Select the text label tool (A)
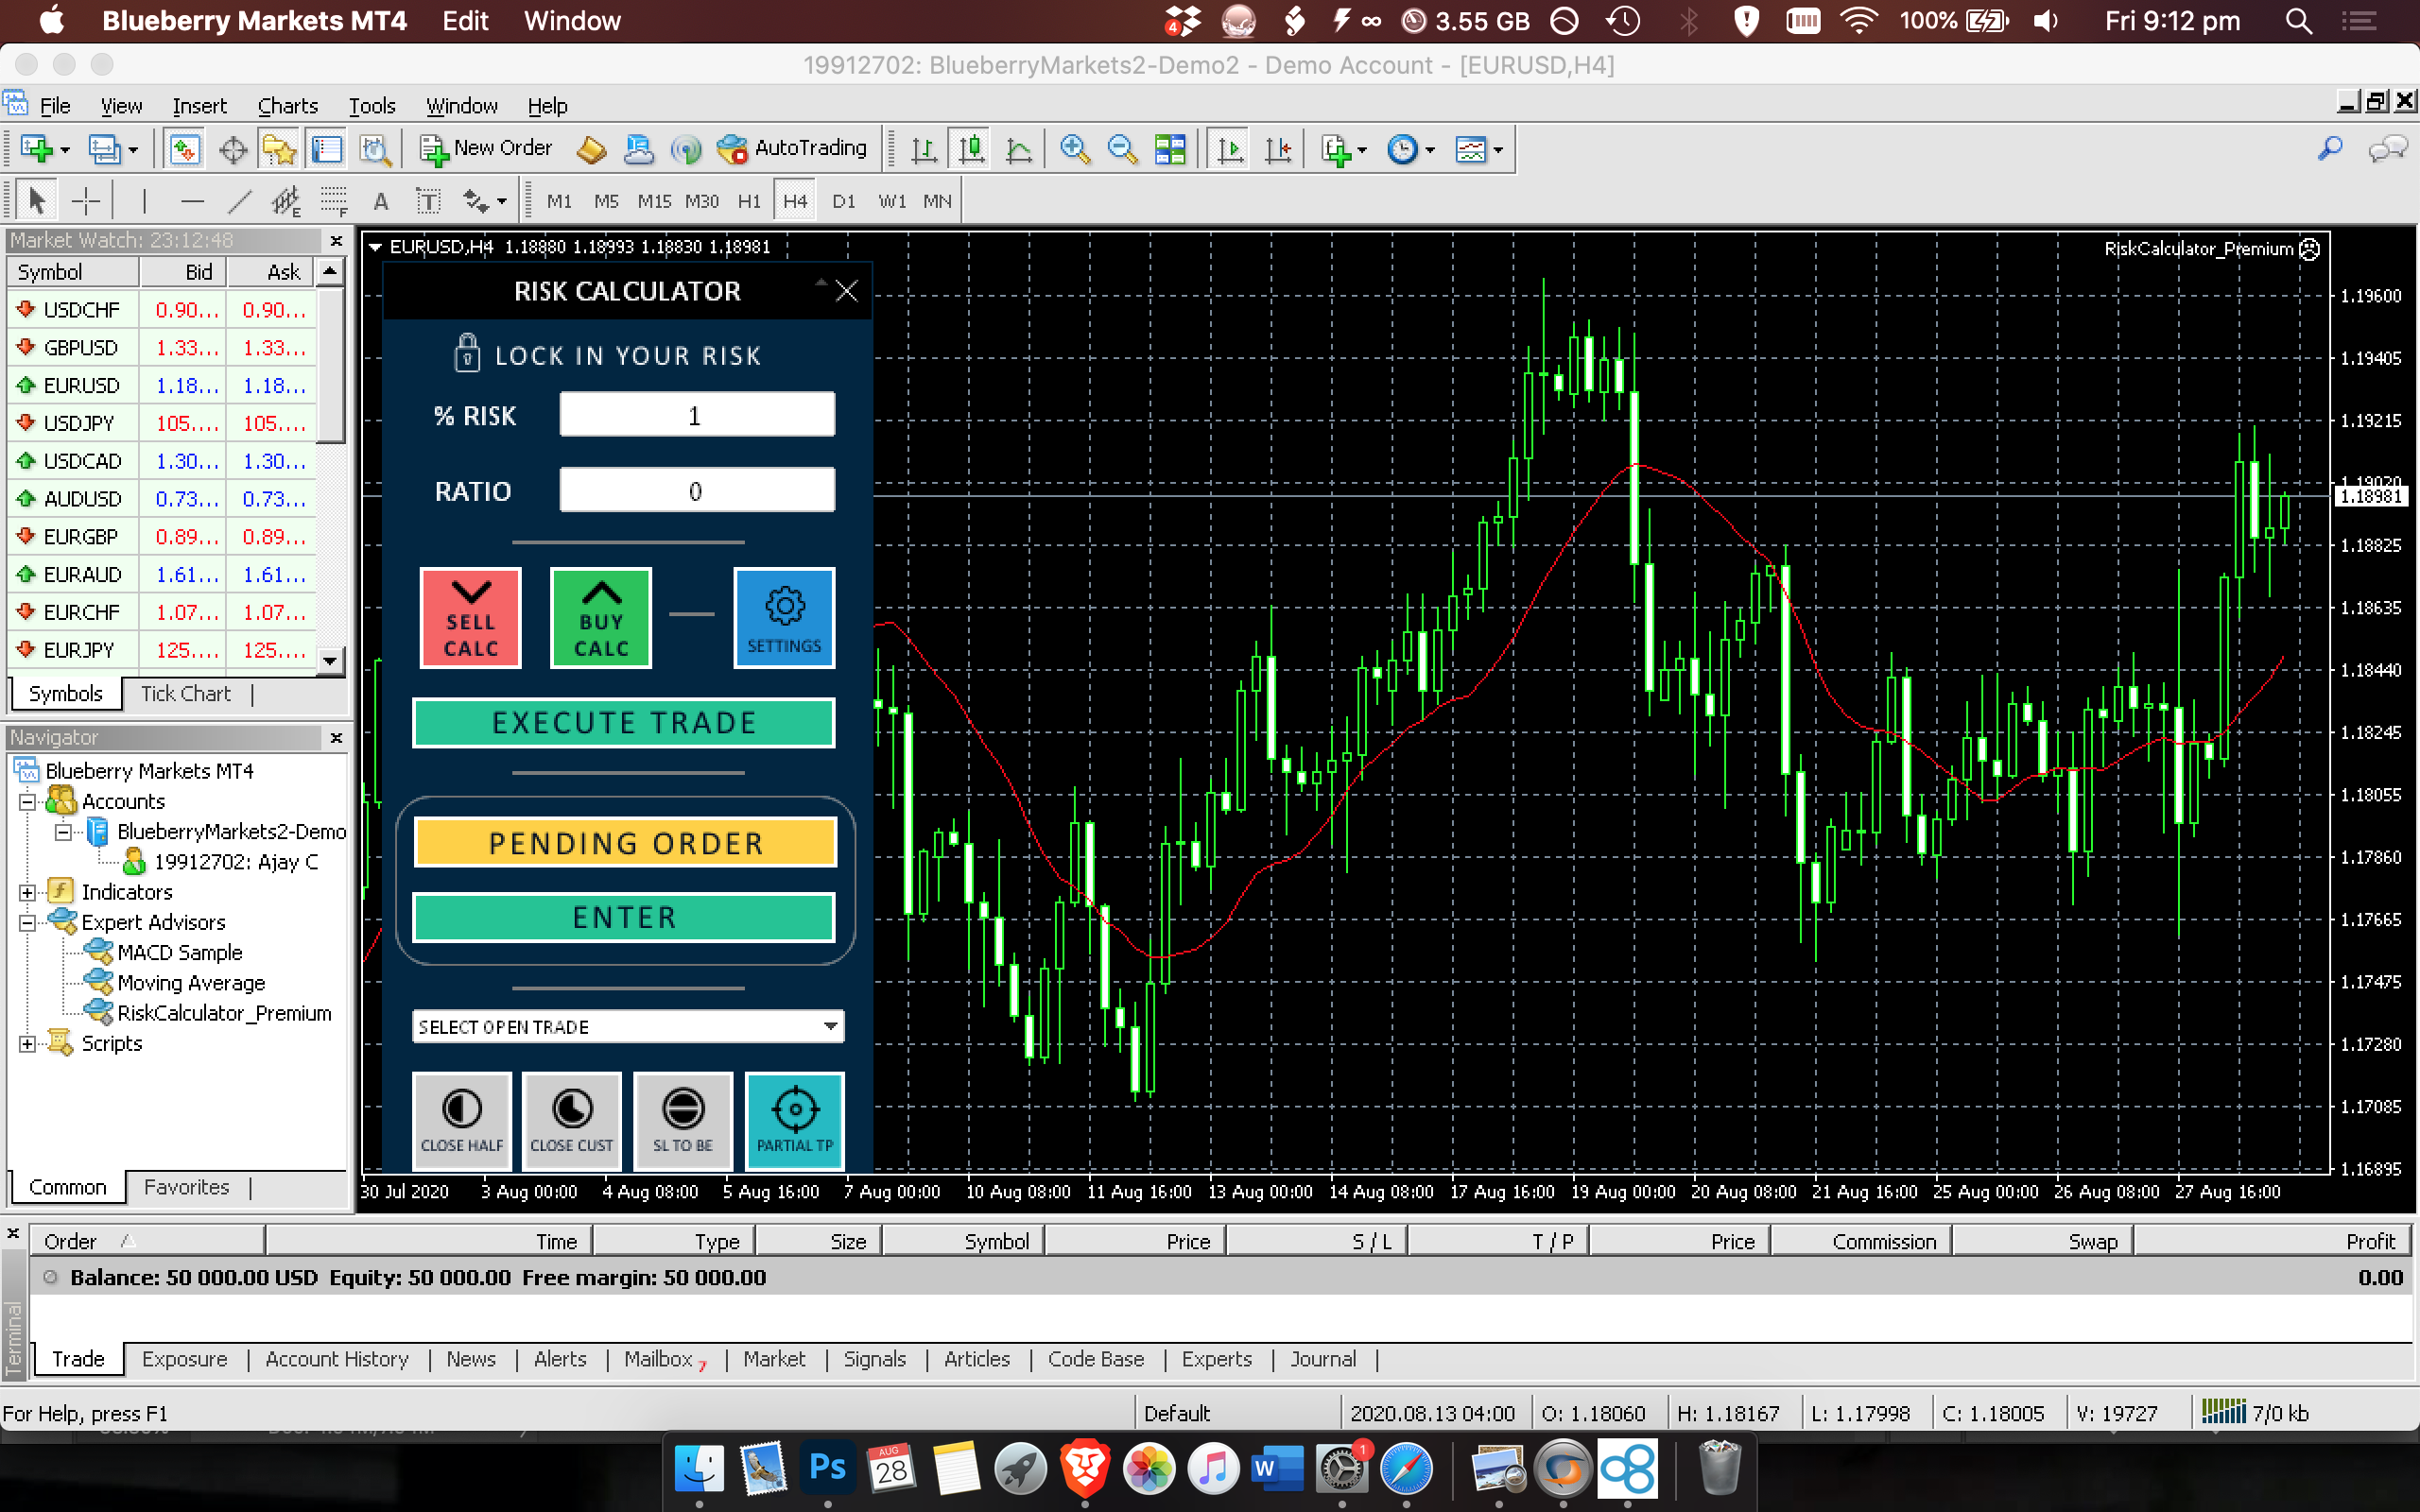 pos(381,201)
